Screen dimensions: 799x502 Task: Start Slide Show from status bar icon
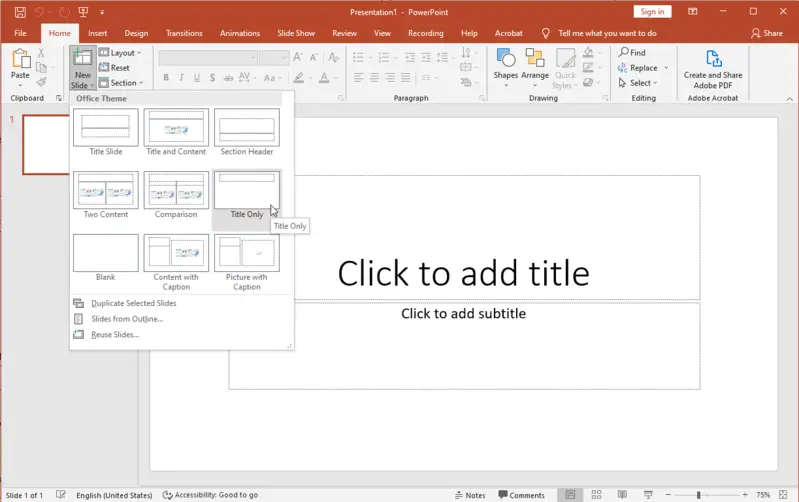648,494
